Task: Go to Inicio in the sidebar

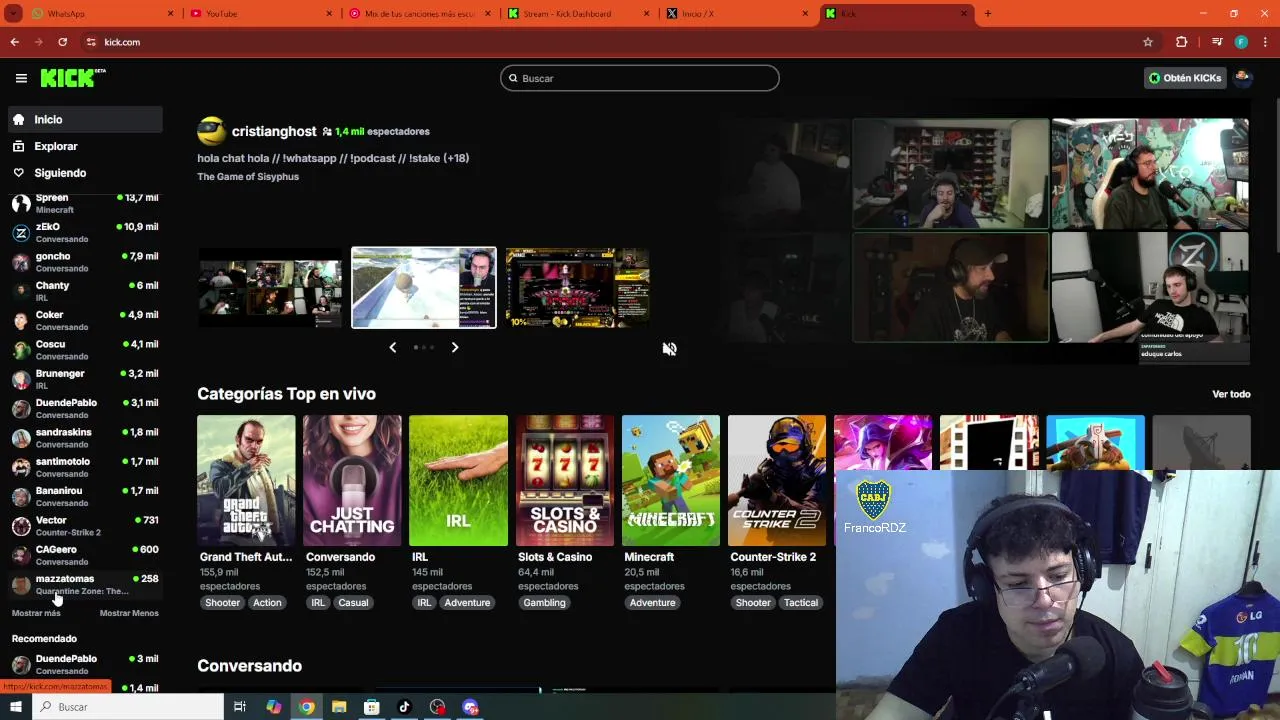Action: pyautogui.click(x=85, y=119)
